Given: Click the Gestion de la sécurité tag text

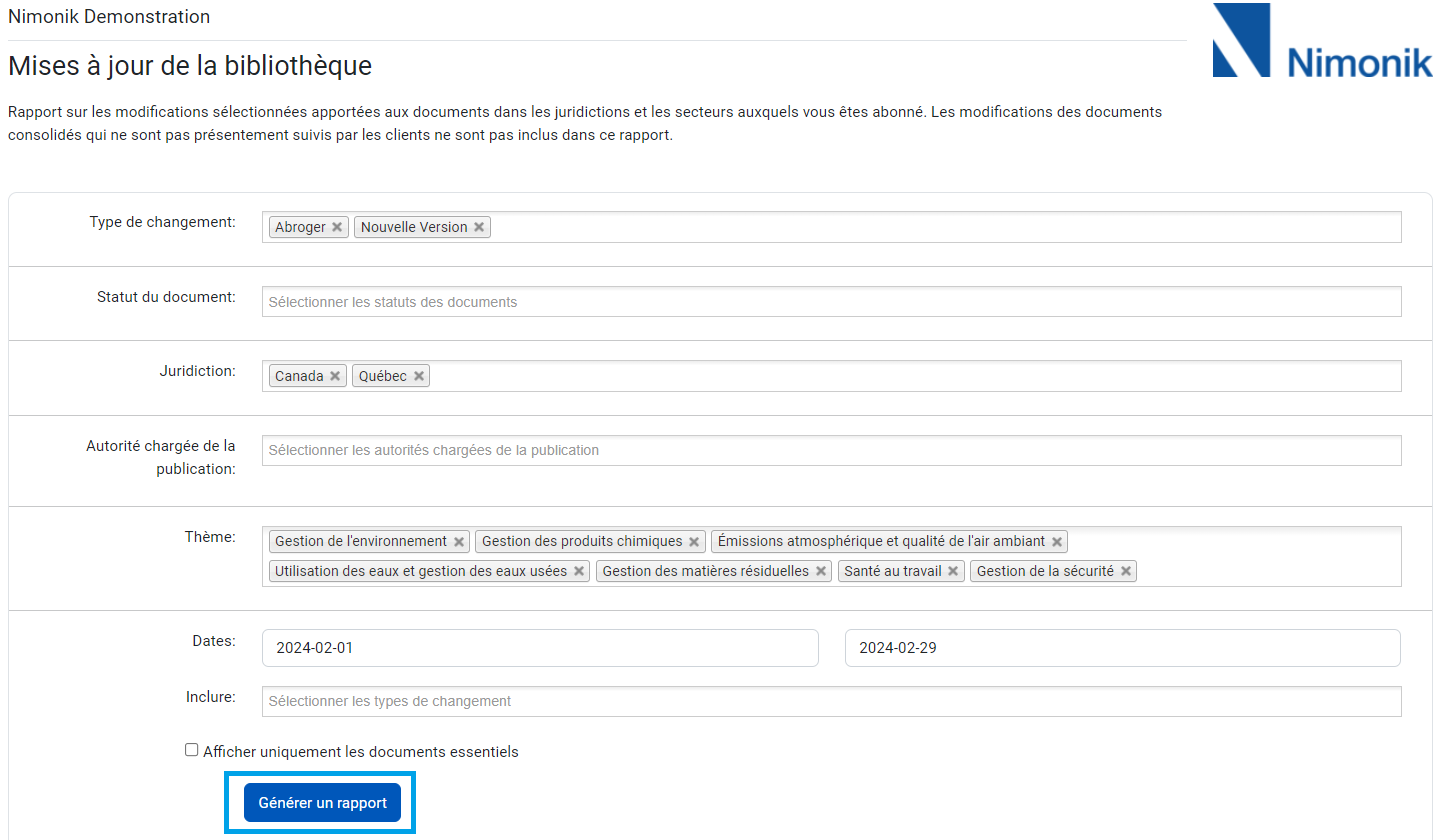Looking at the screenshot, I should click(x=1045, y=571).
